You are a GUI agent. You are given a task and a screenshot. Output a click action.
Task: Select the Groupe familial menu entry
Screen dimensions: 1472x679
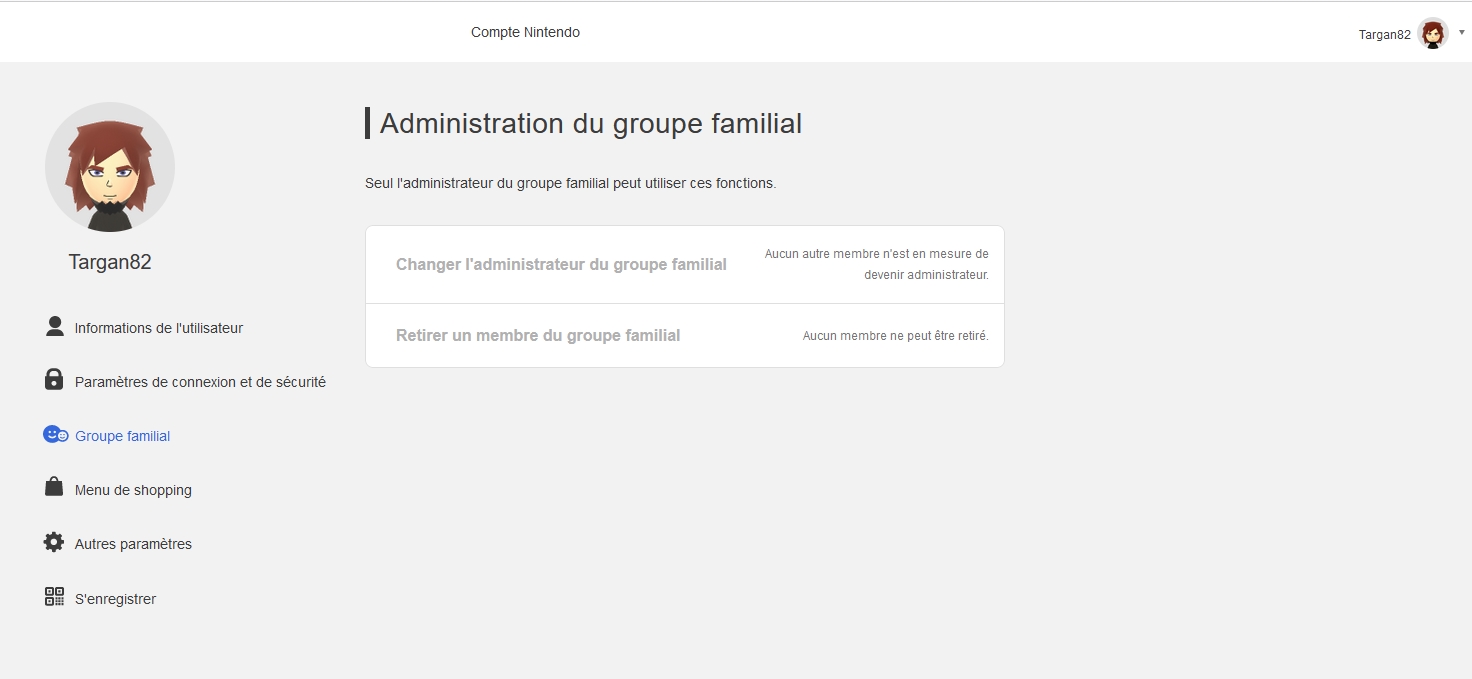pyautogui.click(x=122, y=436)
